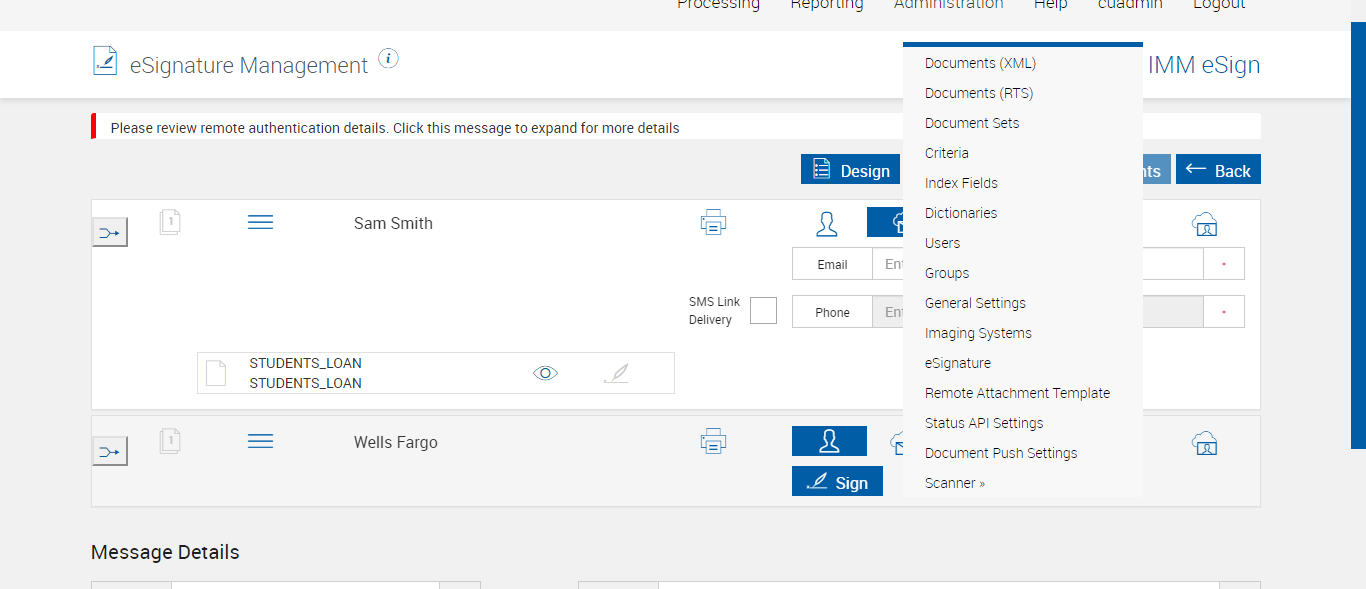Toggle the STUDENTS_LOAN document preview eye
1366x589 pixels.
pos(545,373)
